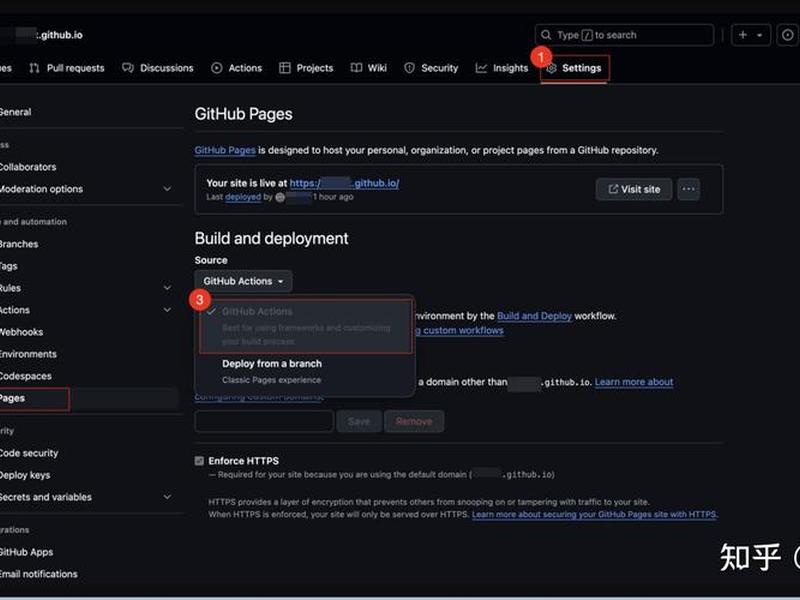The height and width of the screenshot is (600, 800).
Task: Expand the sidebar Actions chevron
Action: [167, 310]
